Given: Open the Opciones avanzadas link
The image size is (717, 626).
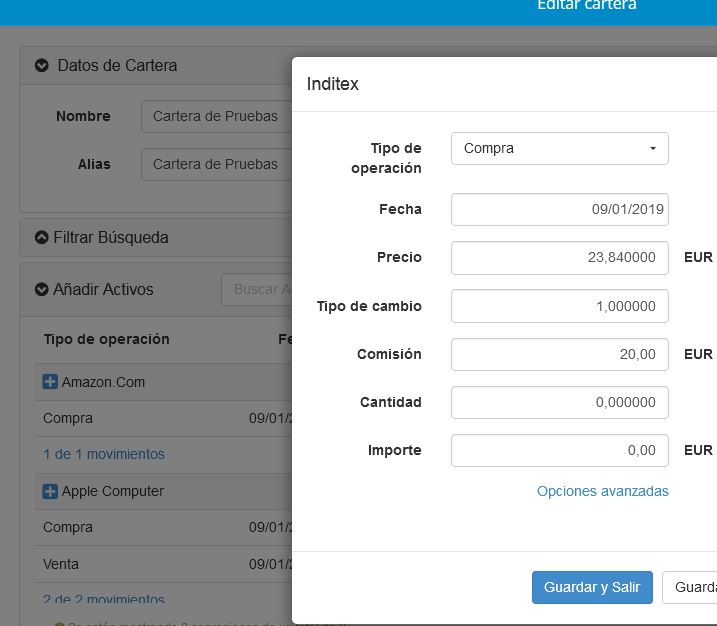Looking at the screenshot, I should tap(603, 491).
